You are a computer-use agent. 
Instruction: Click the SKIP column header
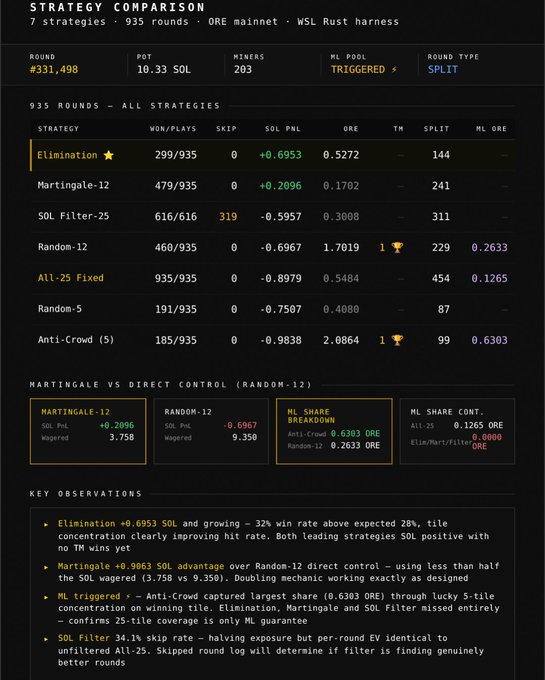(226, 129)
